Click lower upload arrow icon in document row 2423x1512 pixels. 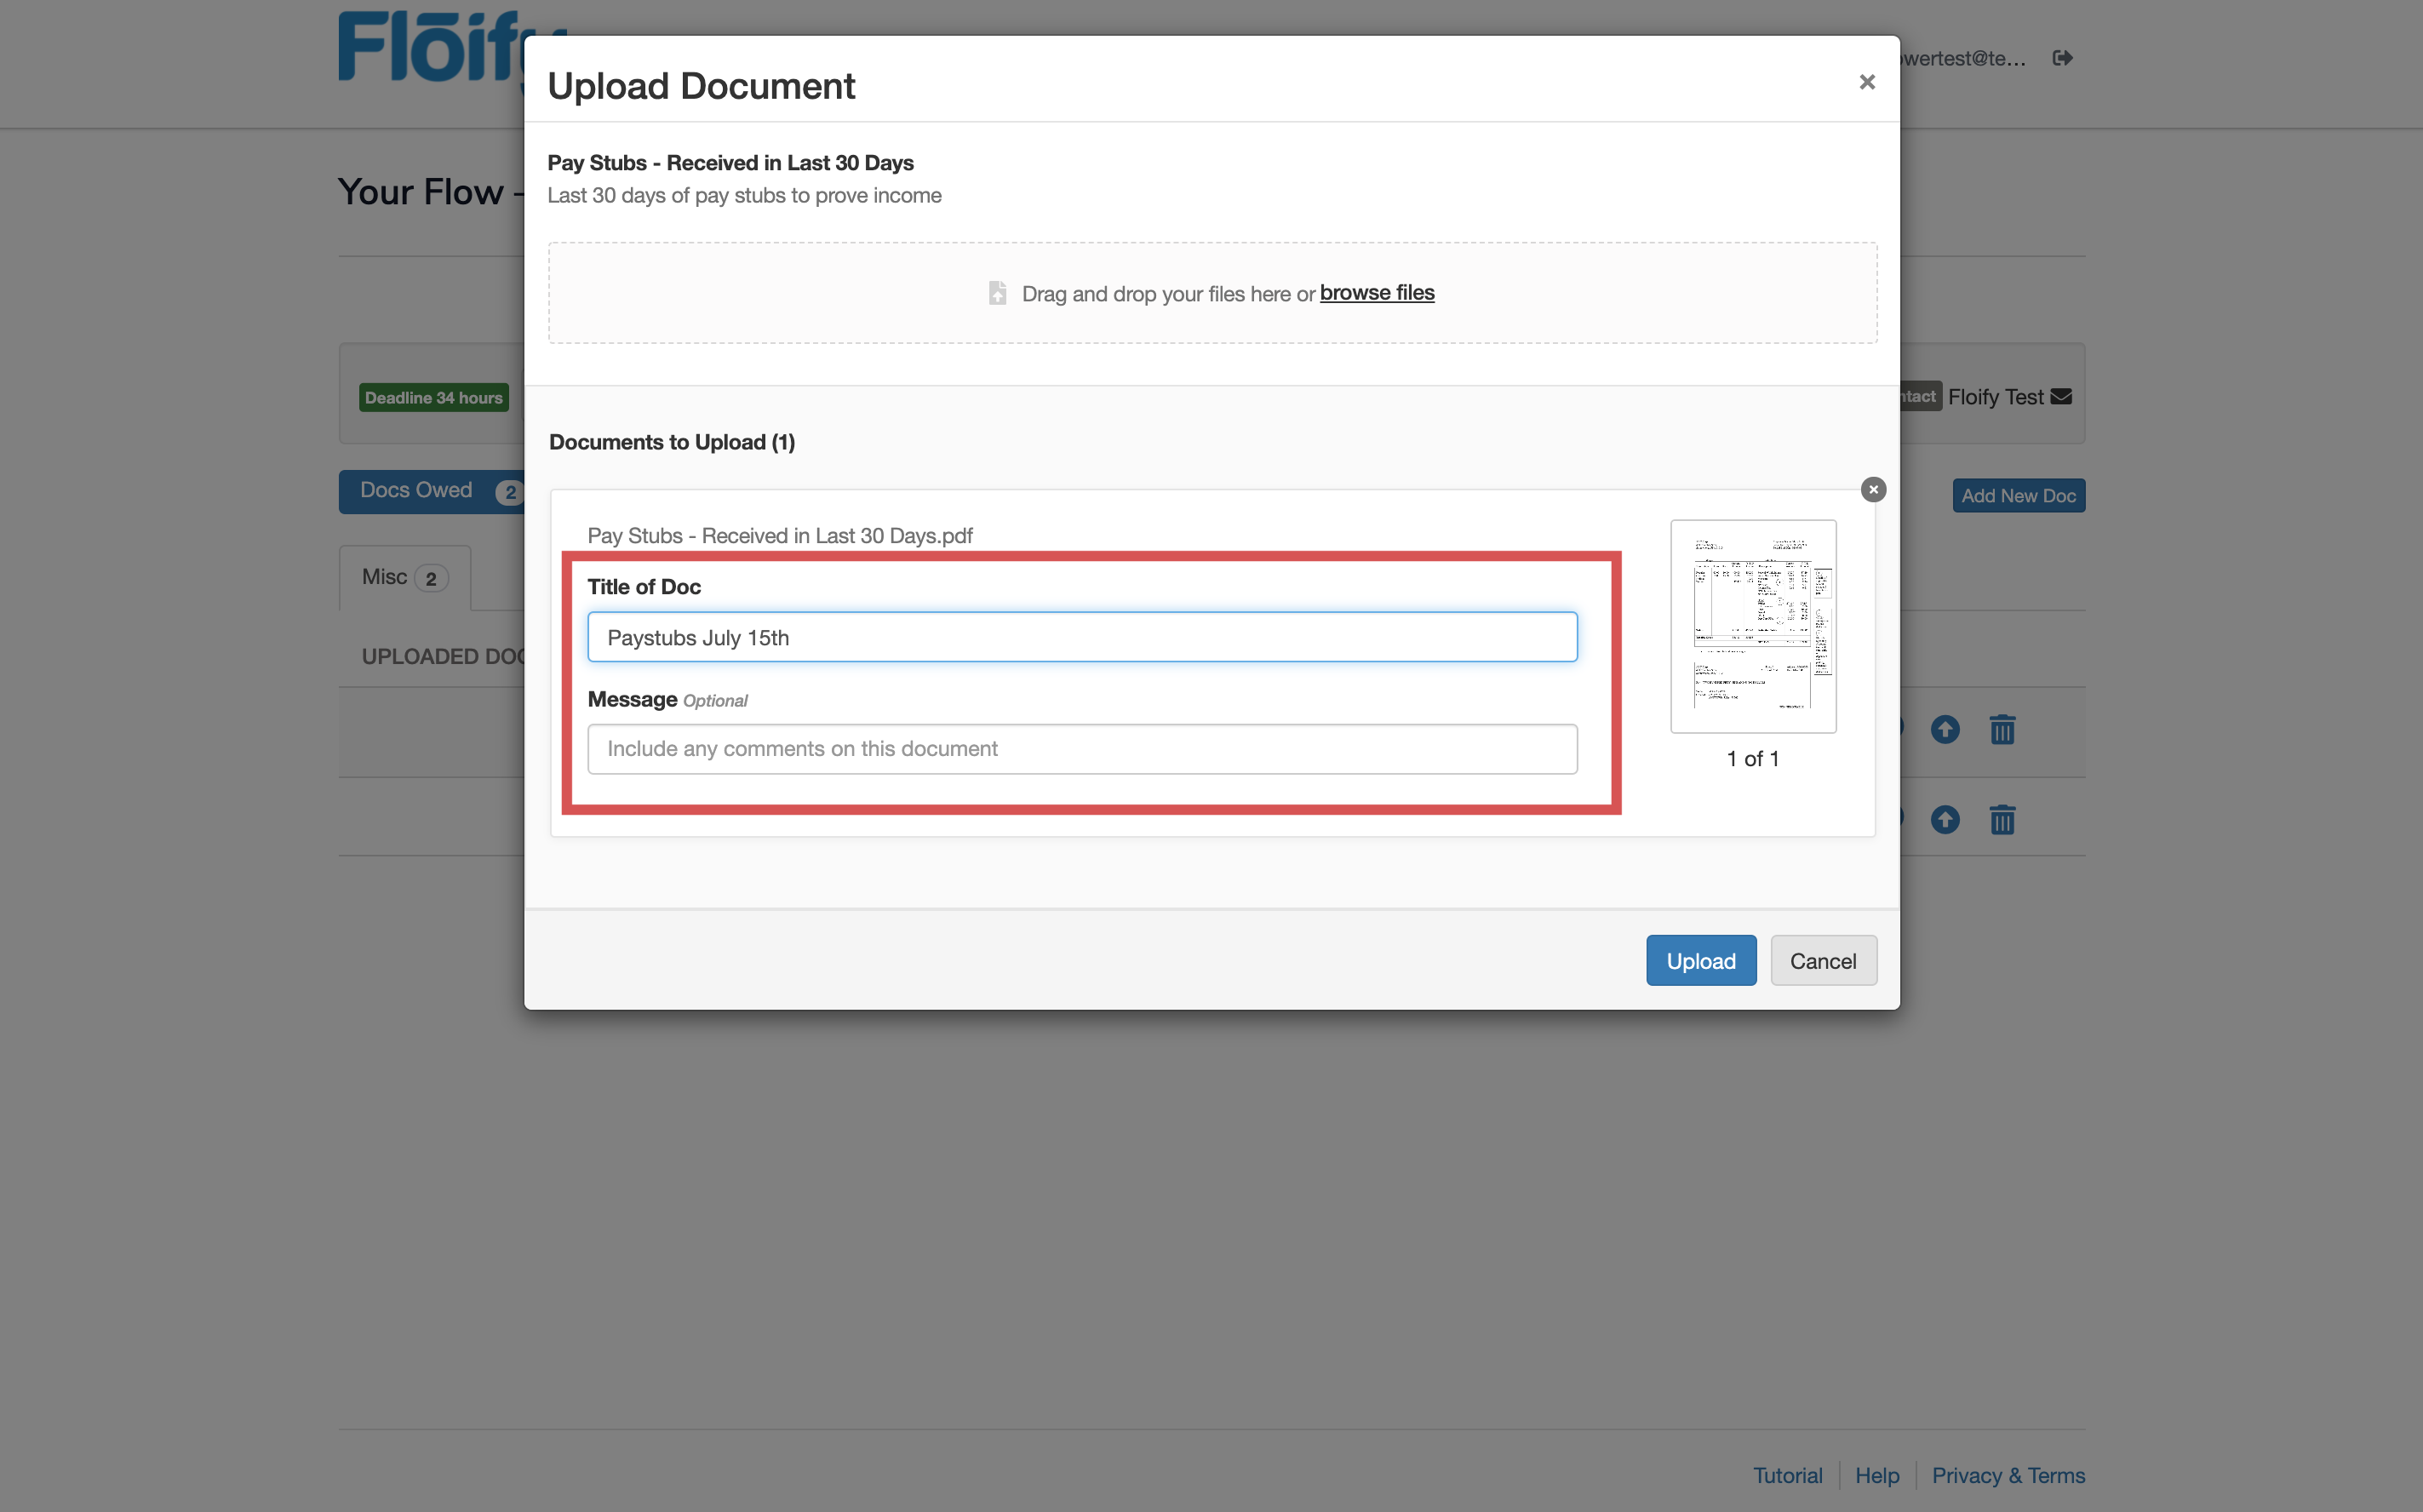click(x=1944, y=820)
